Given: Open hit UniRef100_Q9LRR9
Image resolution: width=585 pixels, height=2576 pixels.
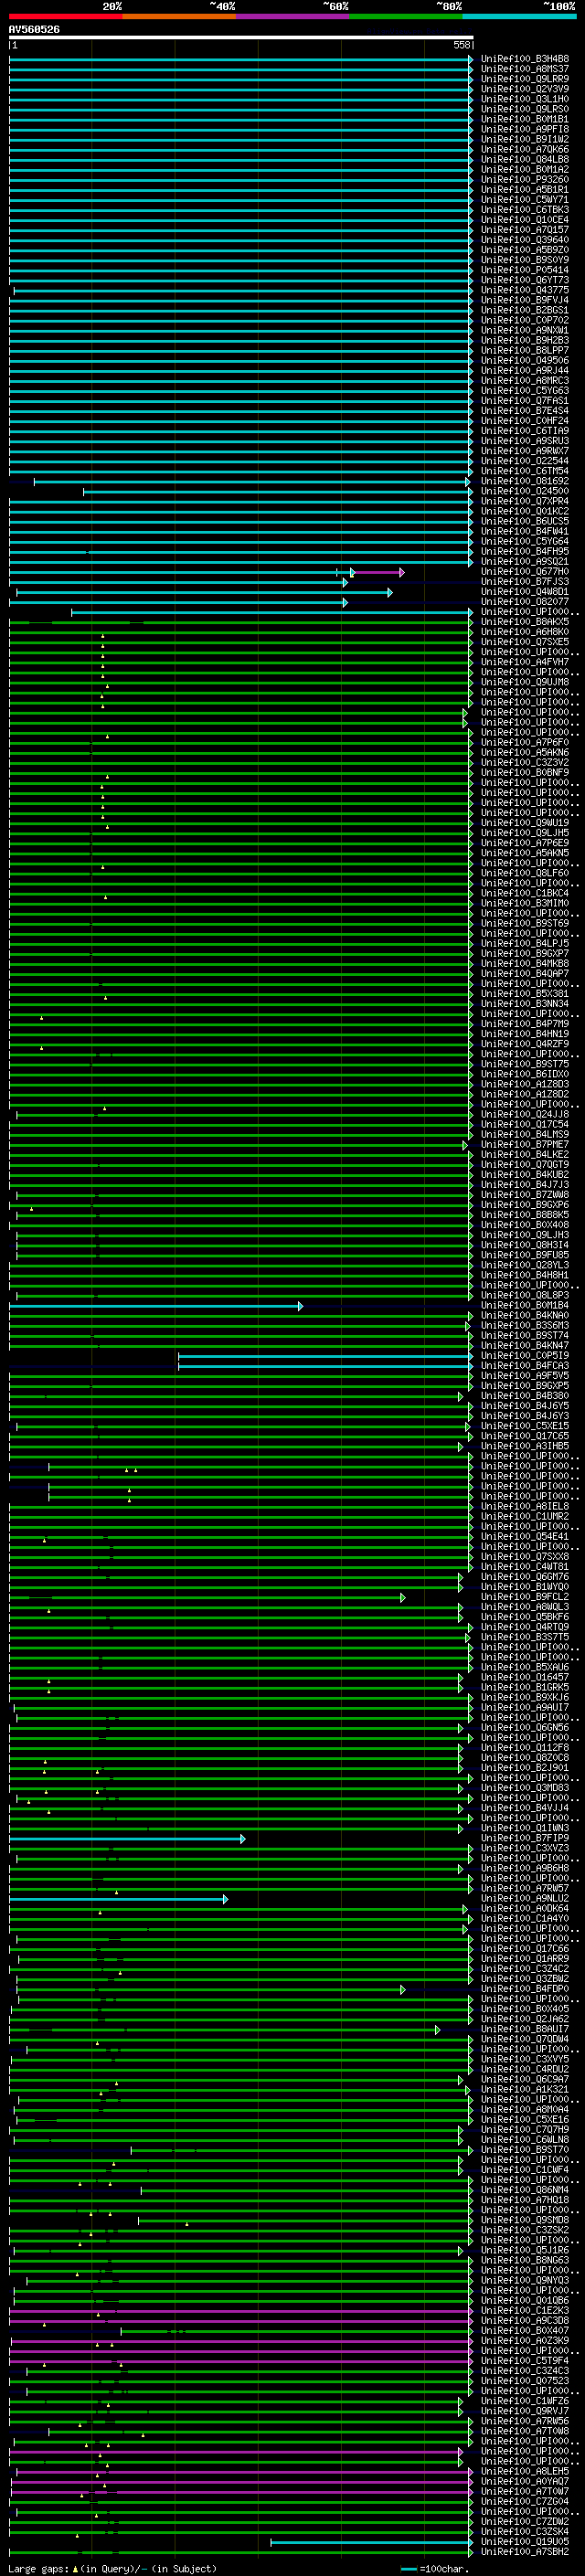Looking at the screenshot, I should 524,79.
